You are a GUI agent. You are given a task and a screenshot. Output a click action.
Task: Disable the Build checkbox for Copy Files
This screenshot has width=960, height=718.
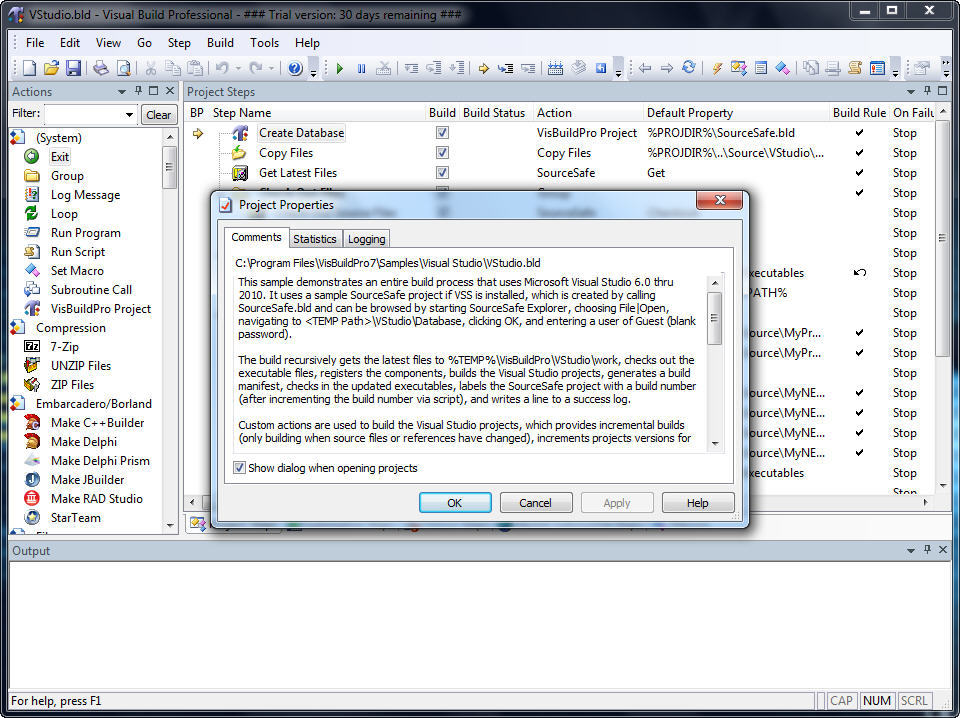pos(442,152)
